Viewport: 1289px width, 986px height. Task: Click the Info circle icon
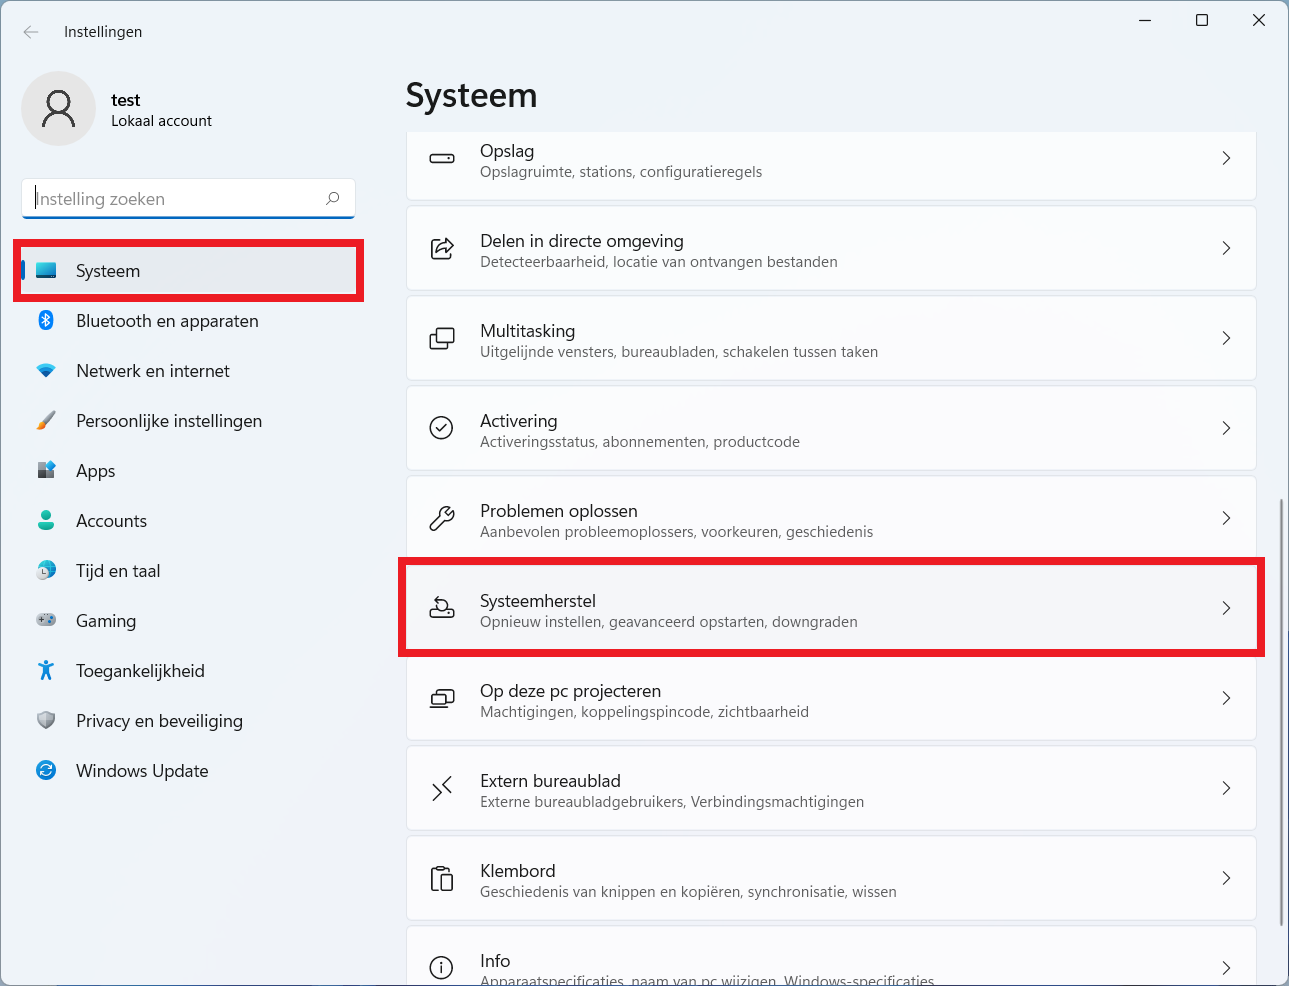441,968
